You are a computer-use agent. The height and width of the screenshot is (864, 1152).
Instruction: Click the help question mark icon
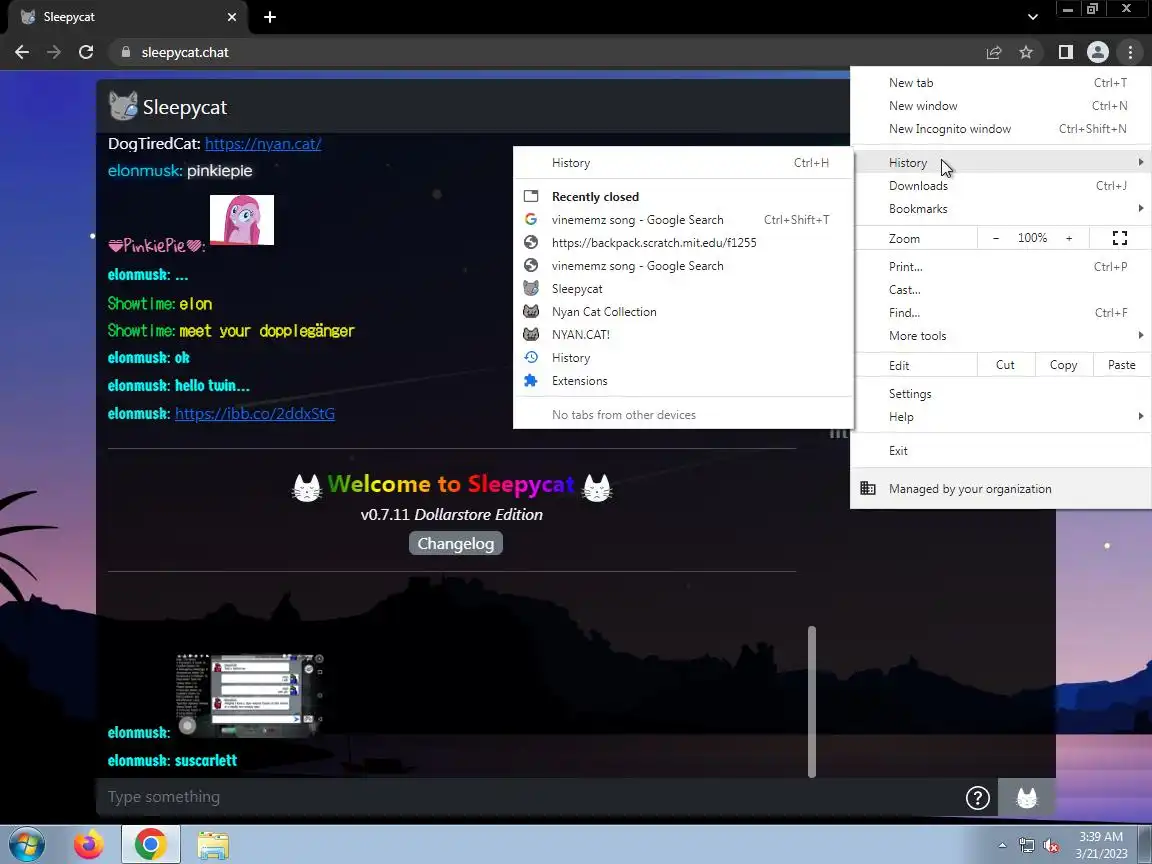pyautogui.click(x=978, y=798)
